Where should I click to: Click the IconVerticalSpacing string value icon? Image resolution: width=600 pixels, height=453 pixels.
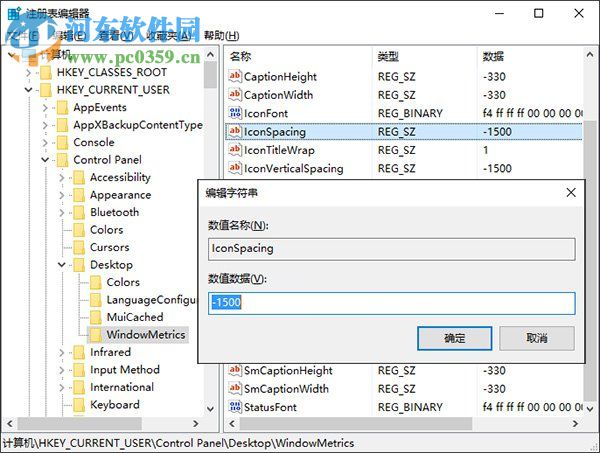235,168
